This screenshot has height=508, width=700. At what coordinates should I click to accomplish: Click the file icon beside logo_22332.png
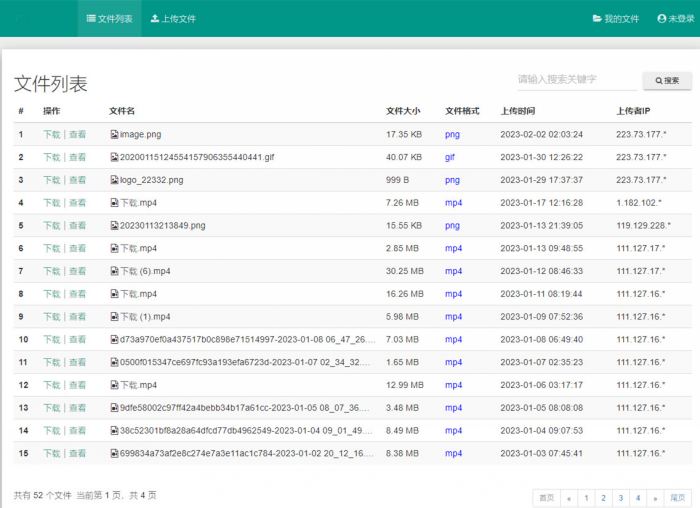click(114, 180)
